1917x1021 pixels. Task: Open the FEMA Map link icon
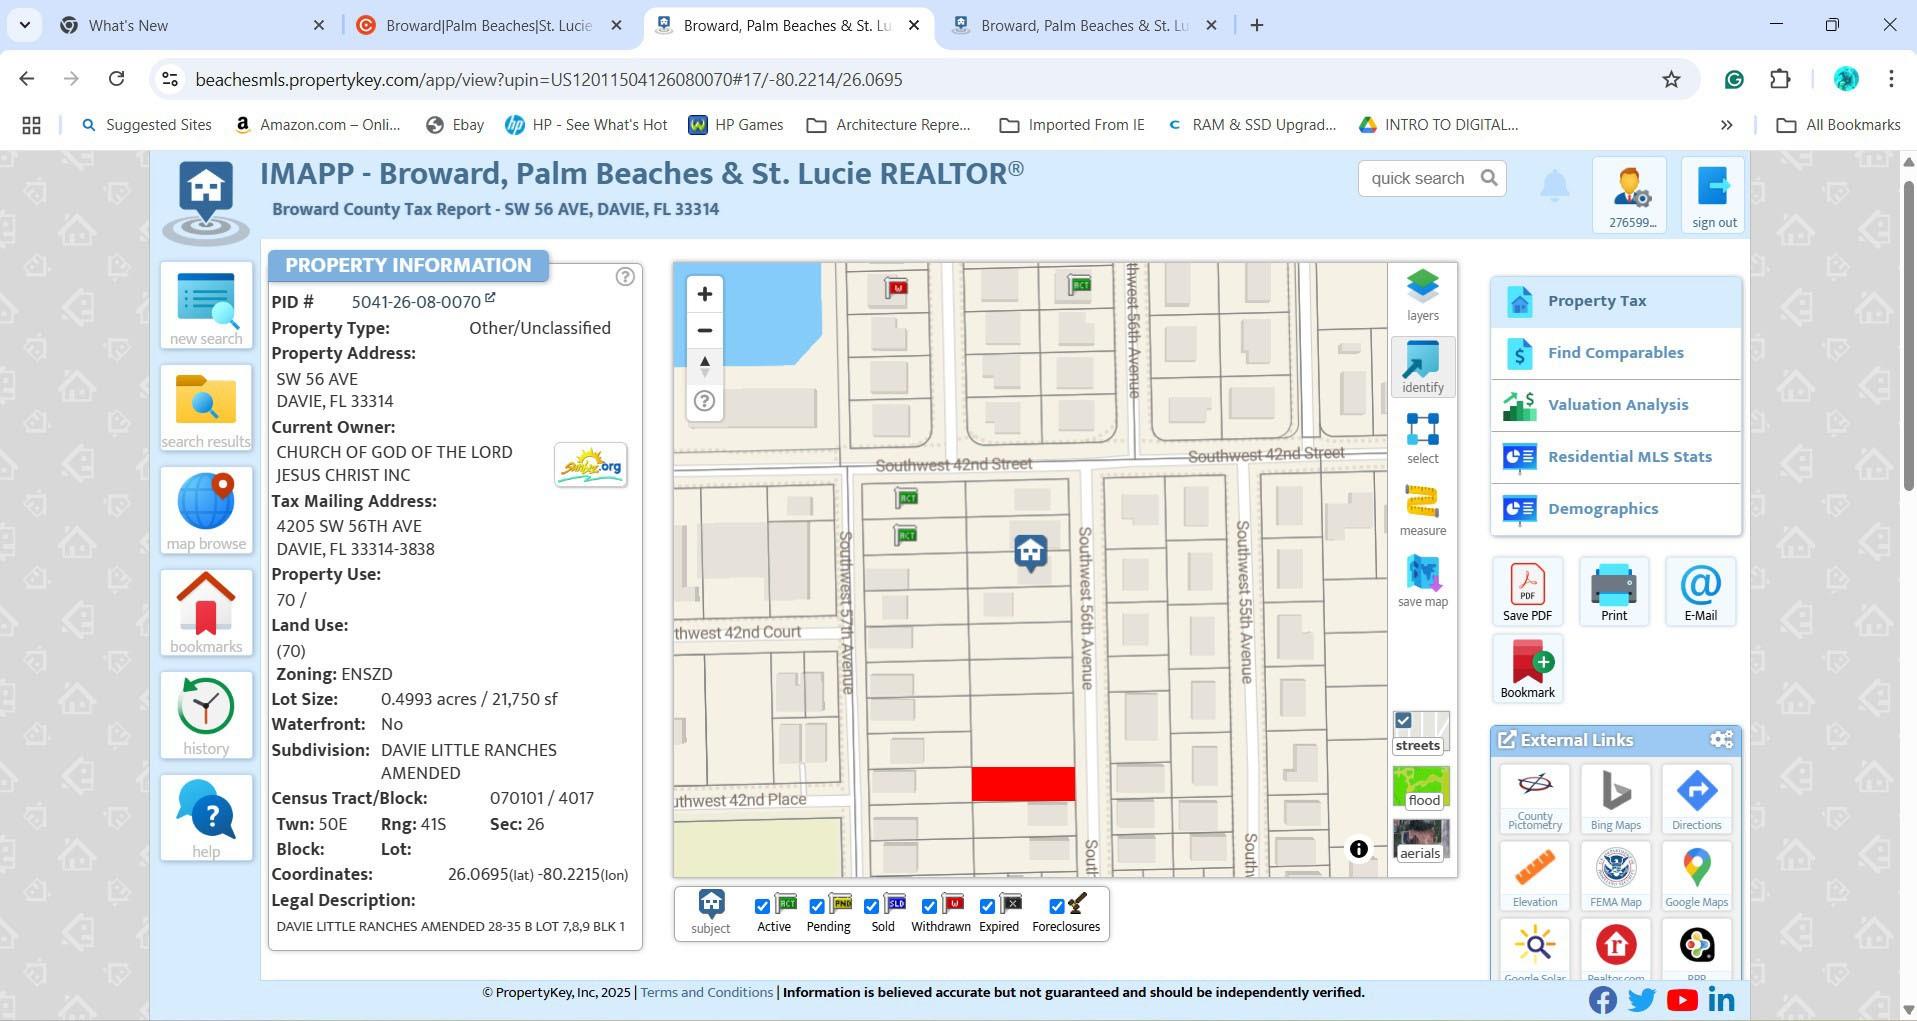1615,875
